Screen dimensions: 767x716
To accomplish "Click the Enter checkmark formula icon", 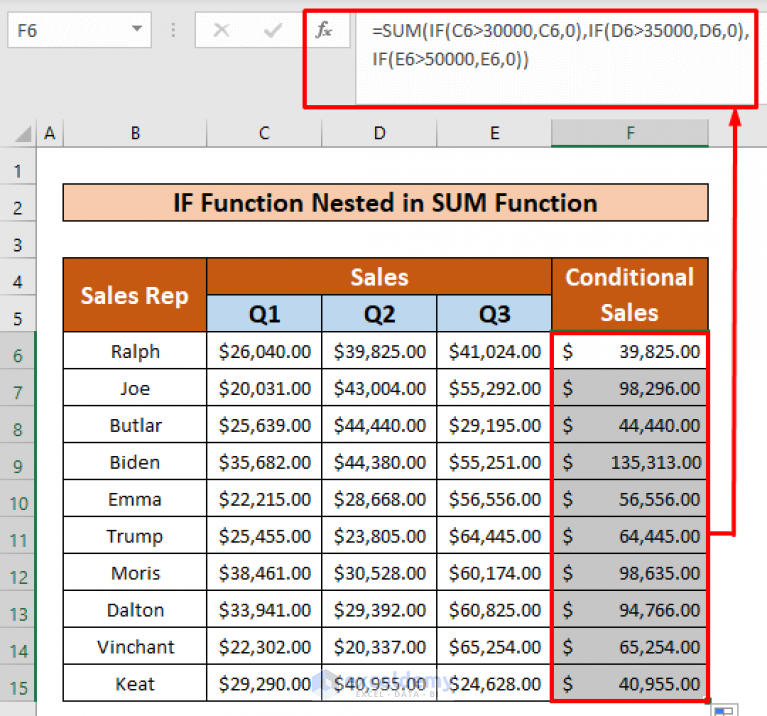I will pyautogui.click(x=272, y=31).
